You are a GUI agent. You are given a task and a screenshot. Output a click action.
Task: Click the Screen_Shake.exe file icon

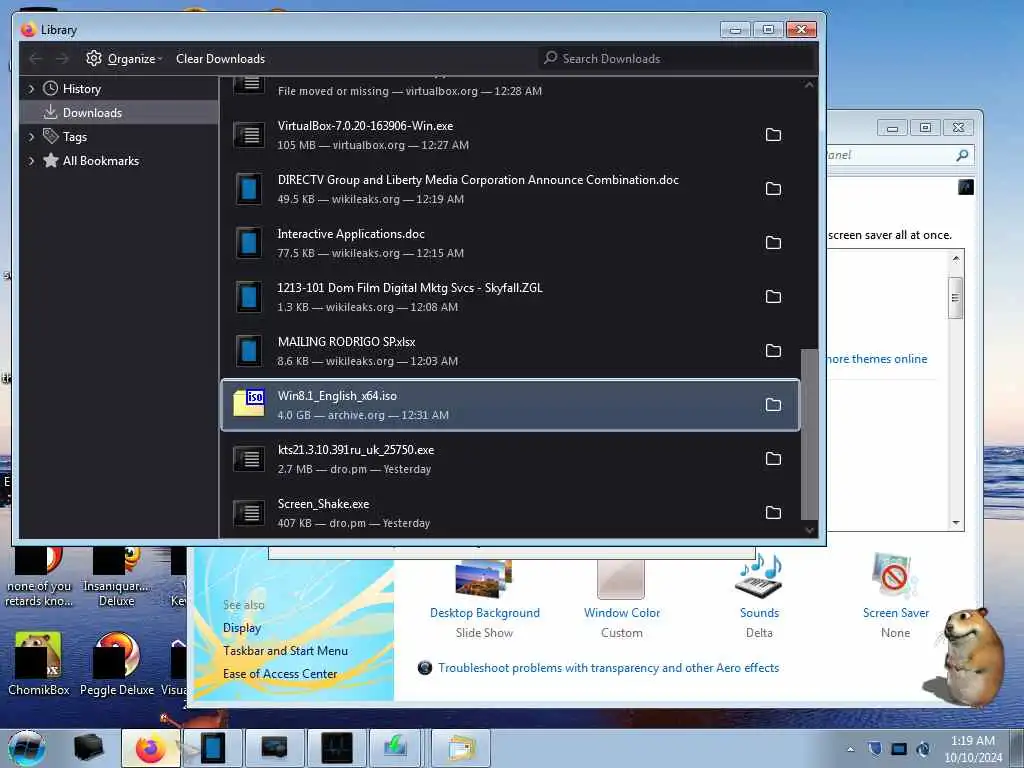249,513
